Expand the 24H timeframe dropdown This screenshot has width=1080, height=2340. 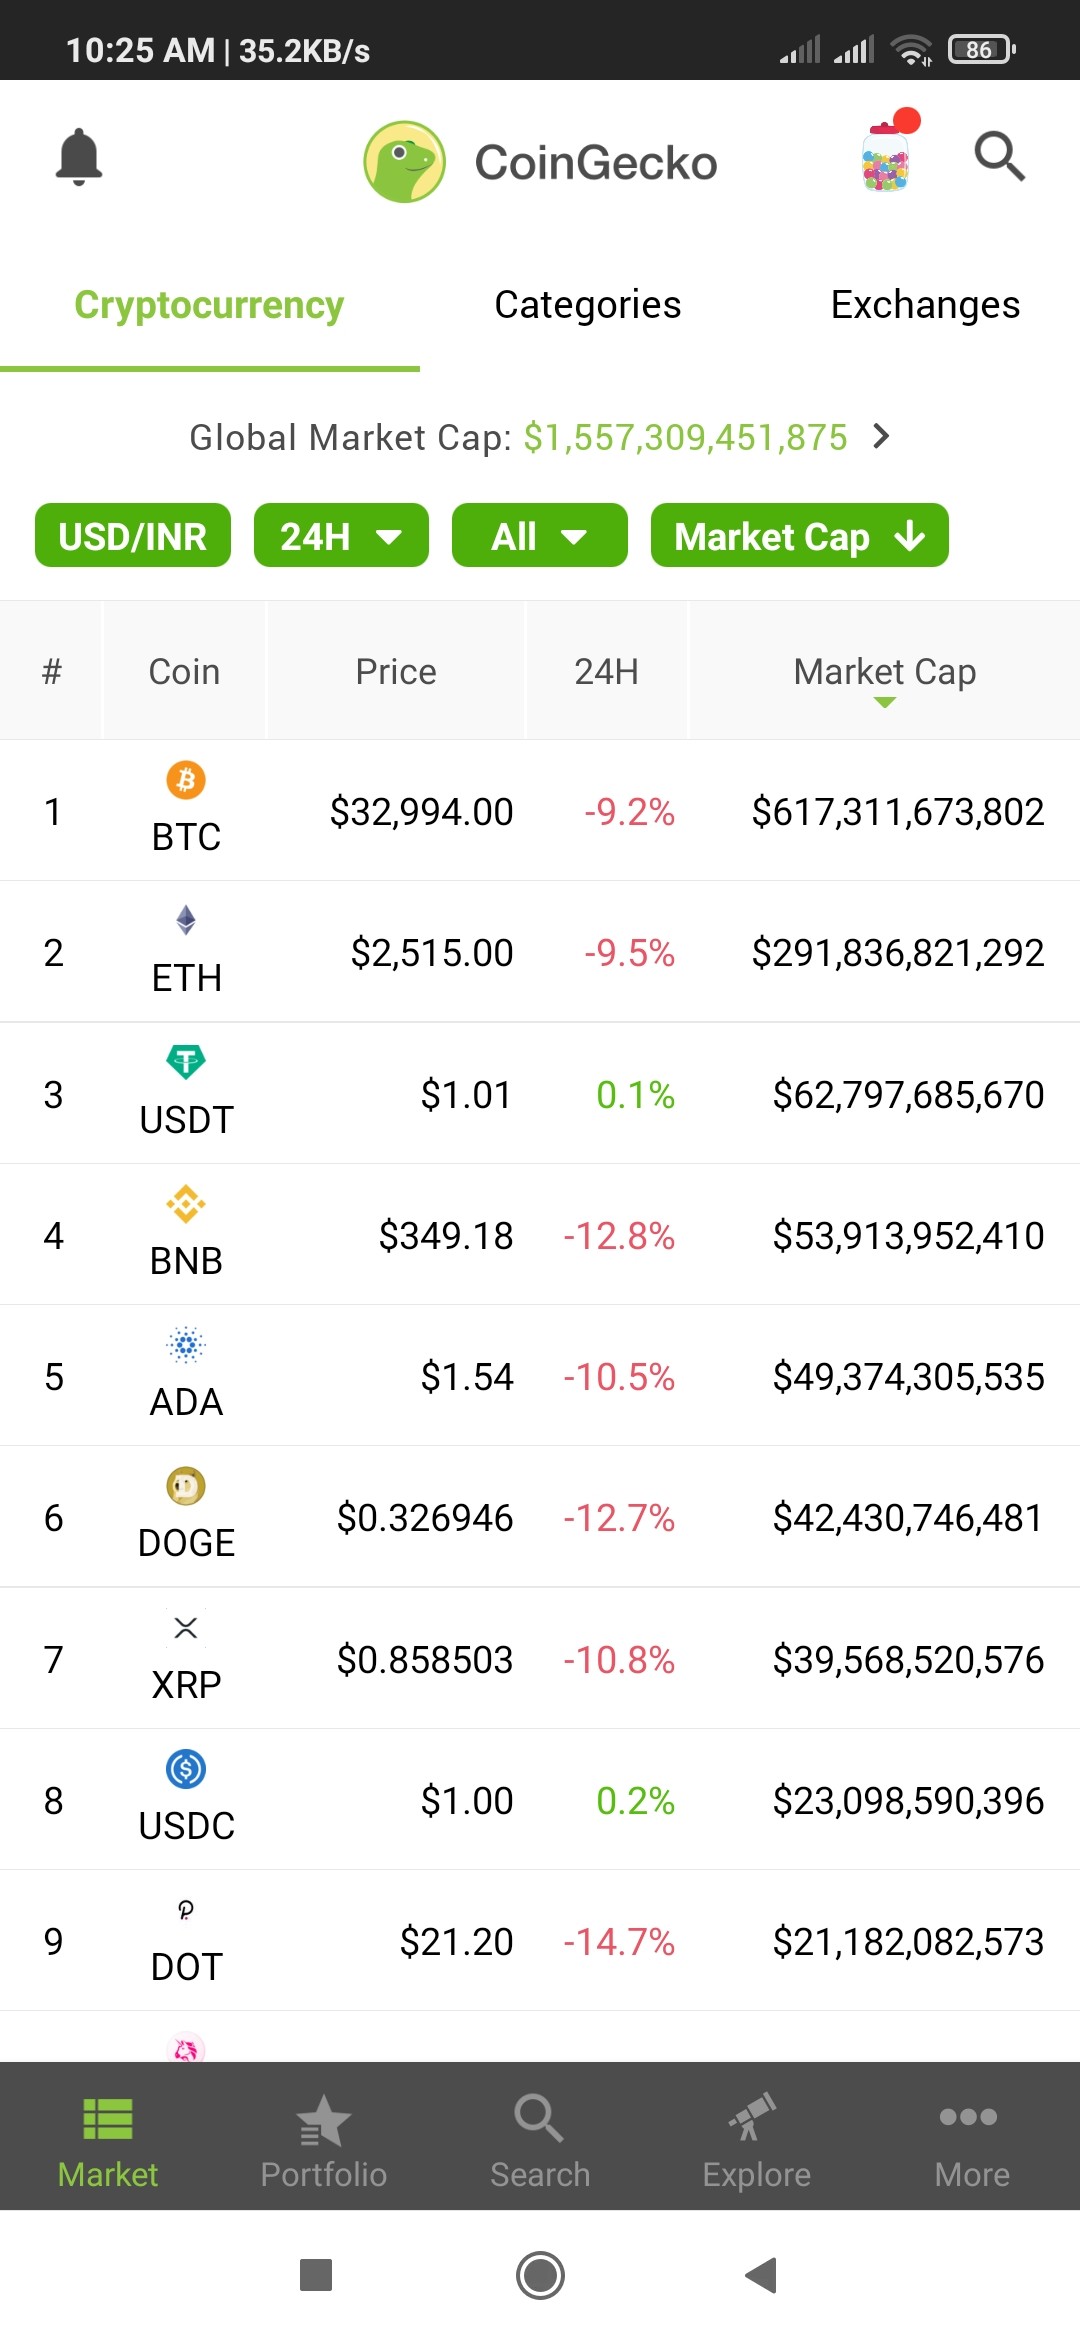pyautogui.click(x=341, y=536)
